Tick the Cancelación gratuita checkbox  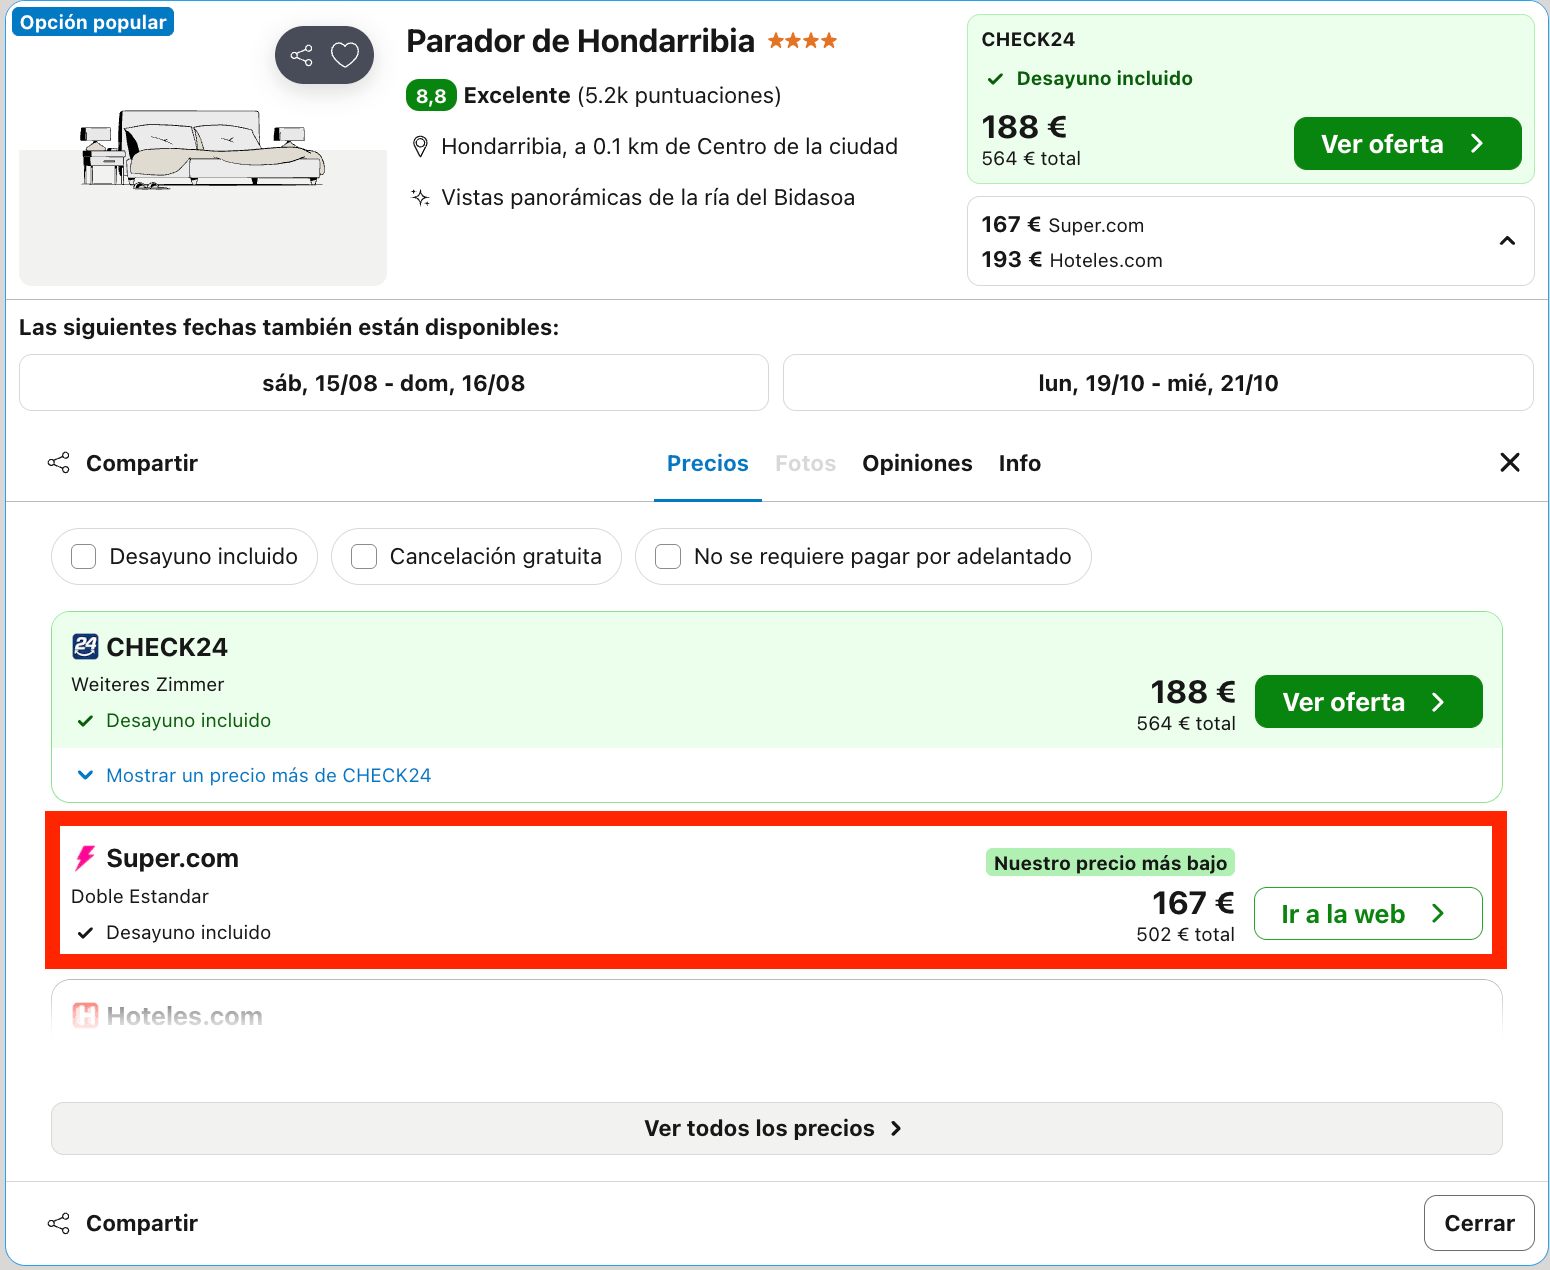(364, 557)
